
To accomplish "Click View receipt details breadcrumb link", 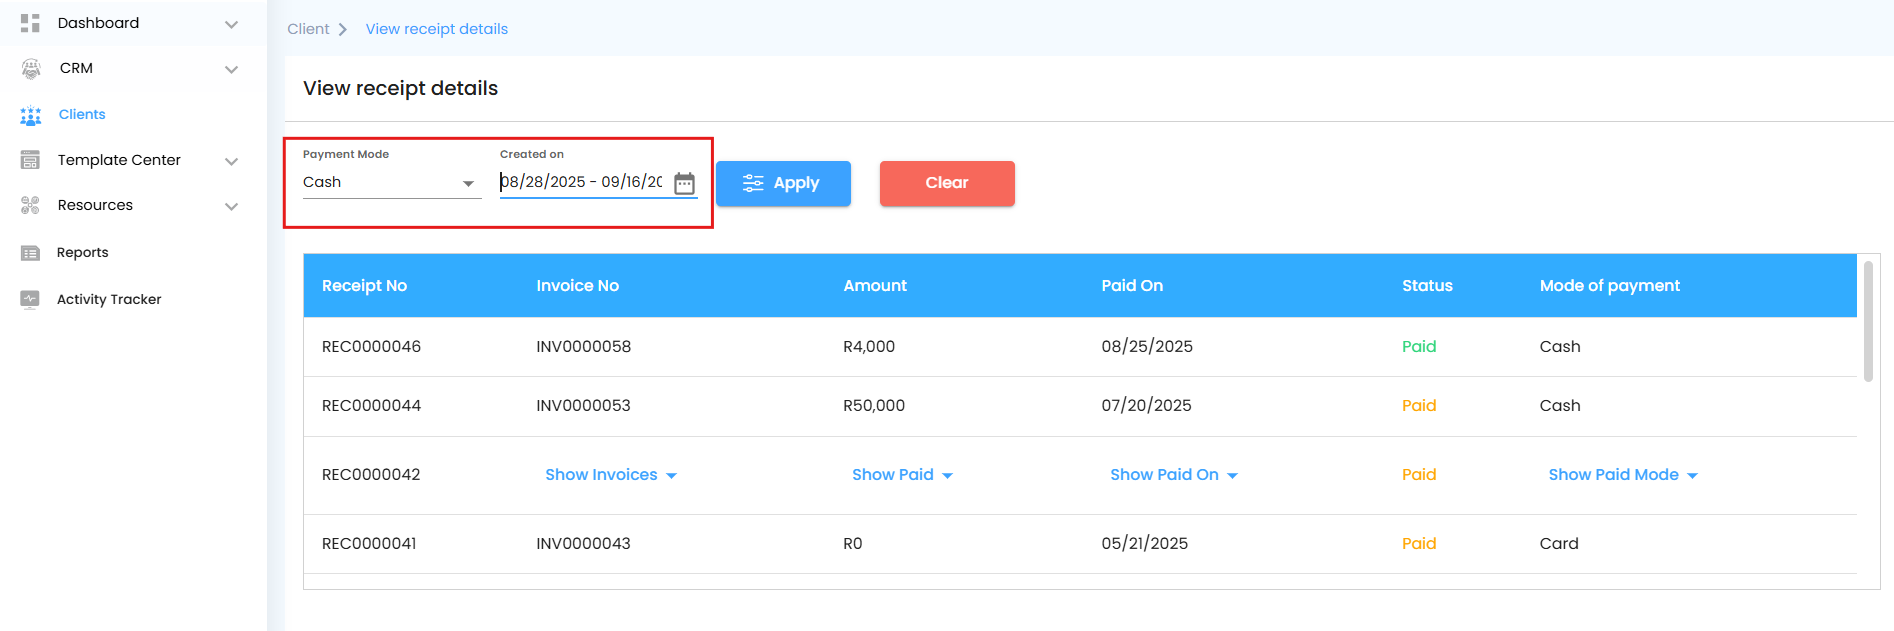I will coord(437,29).
